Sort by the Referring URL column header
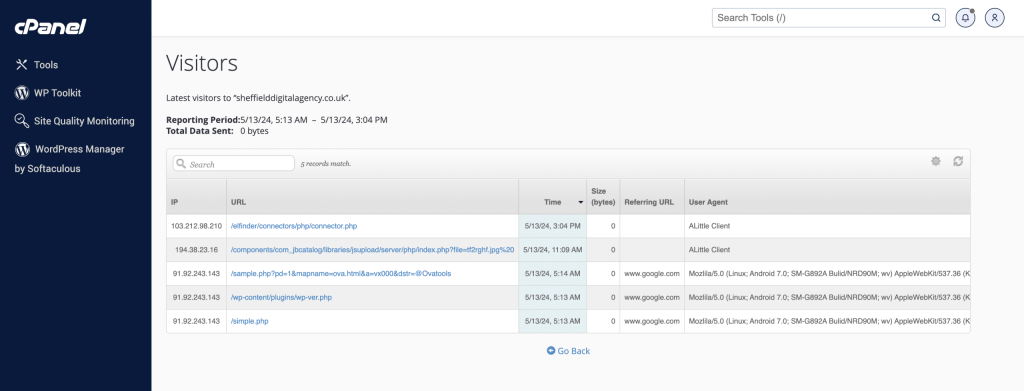 652,196
